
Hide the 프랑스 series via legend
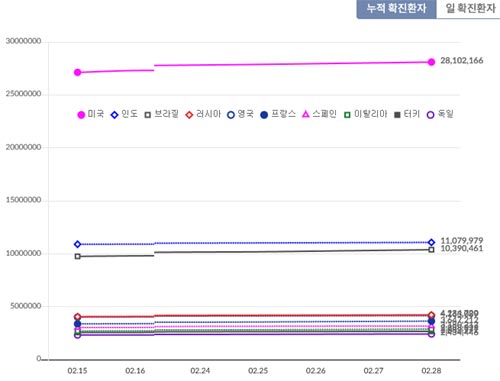[x=278, y=114]
